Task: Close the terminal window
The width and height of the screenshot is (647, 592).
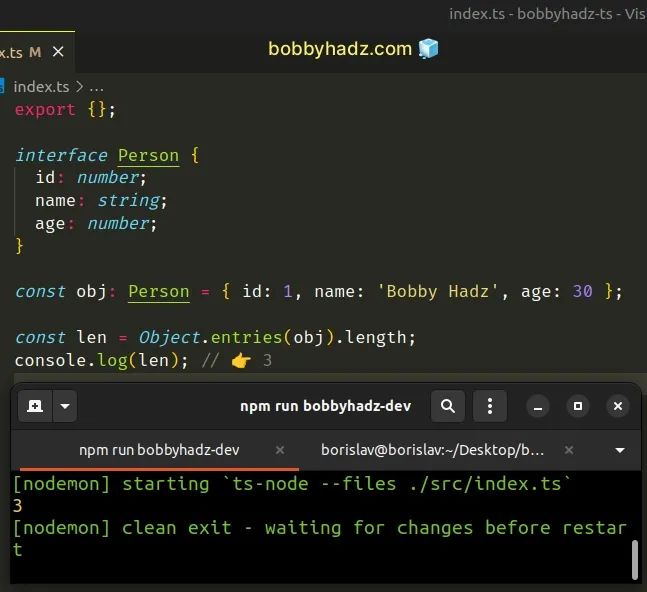Action: pyautogui.click(x=618, y=406)
